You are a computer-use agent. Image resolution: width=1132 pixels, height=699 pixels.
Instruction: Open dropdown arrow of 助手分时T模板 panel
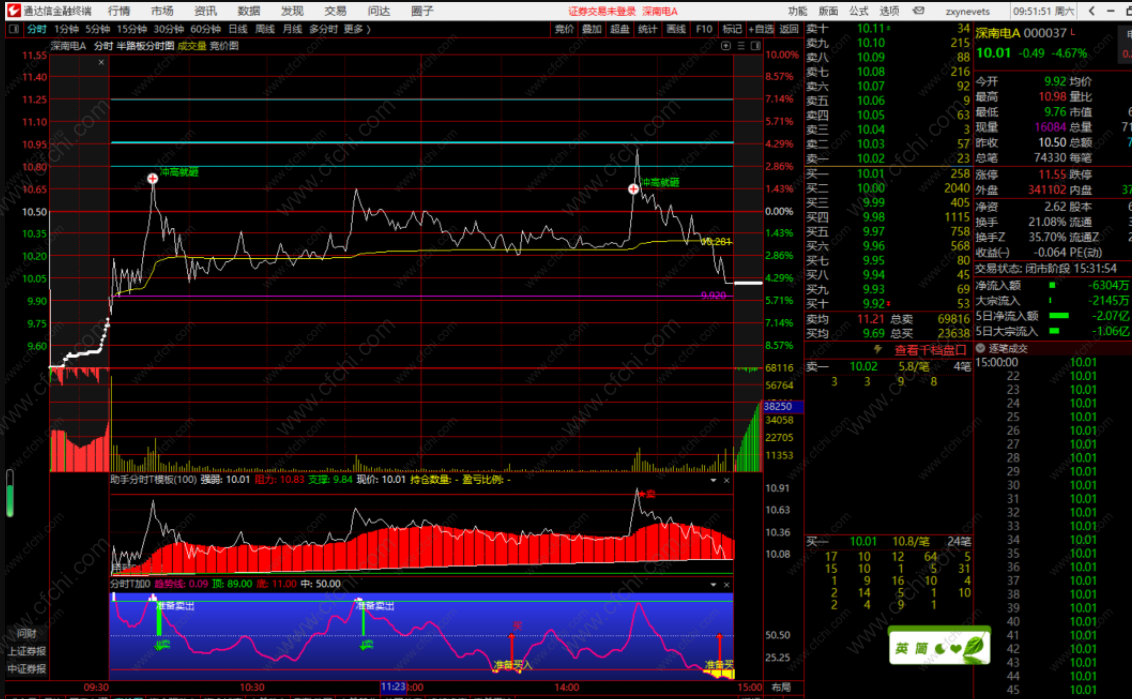point(713,480)
